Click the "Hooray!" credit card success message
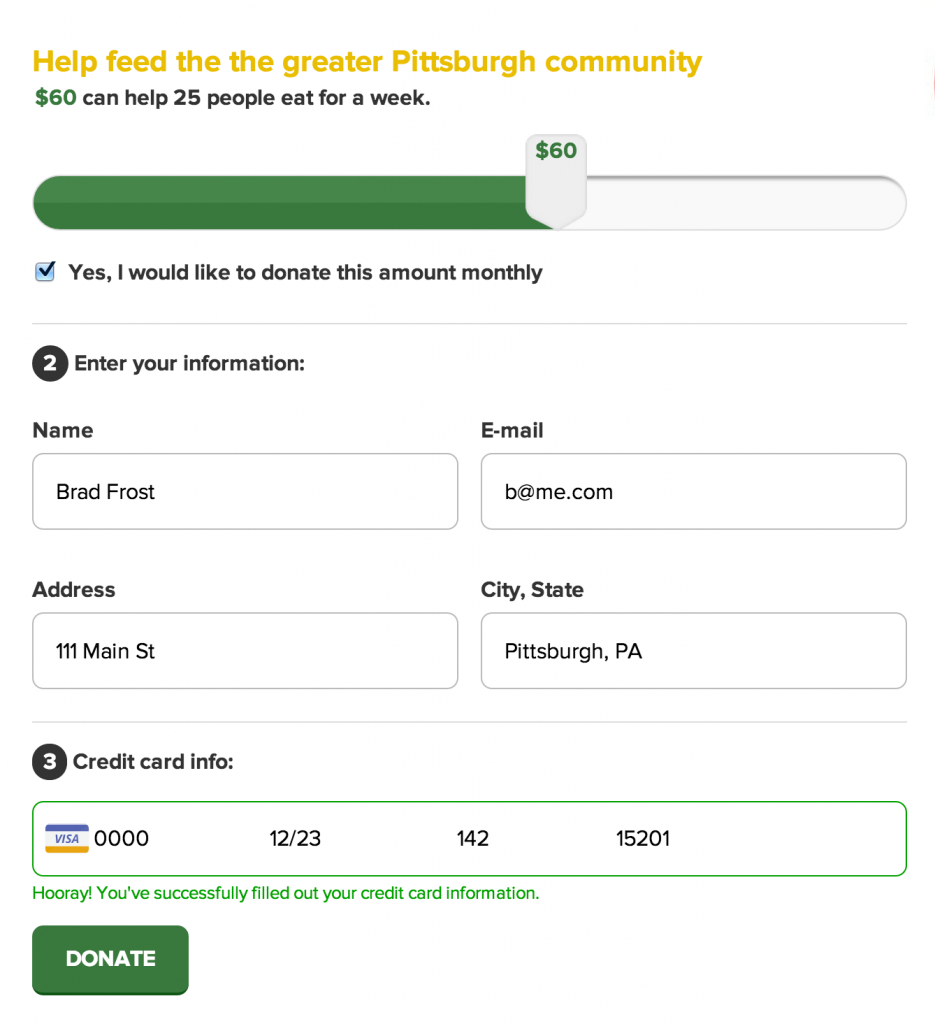This screenshot has width=935, height=1024. (x=285, y=893)
